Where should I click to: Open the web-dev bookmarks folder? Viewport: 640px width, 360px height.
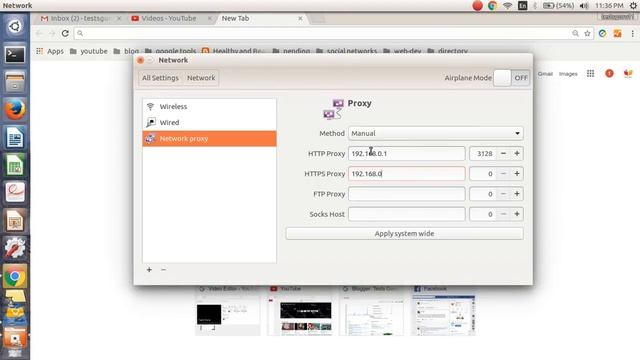click(402, 51)
